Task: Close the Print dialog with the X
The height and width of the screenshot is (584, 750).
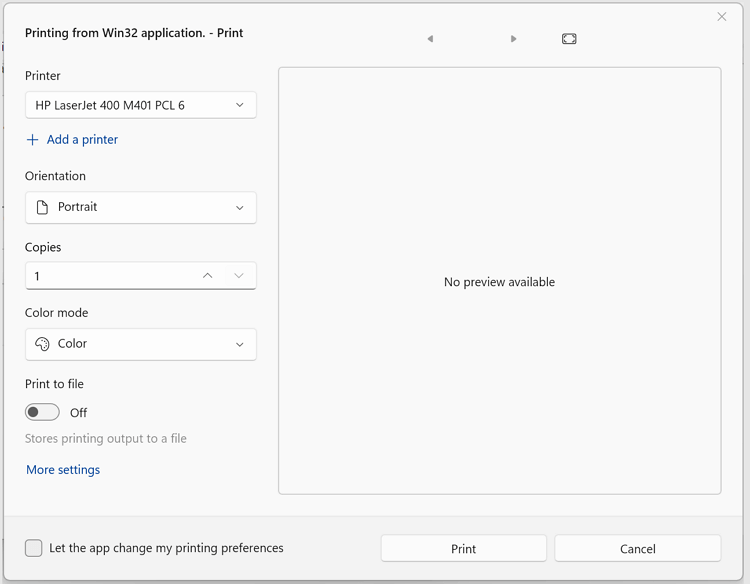Action: [722, 17]
